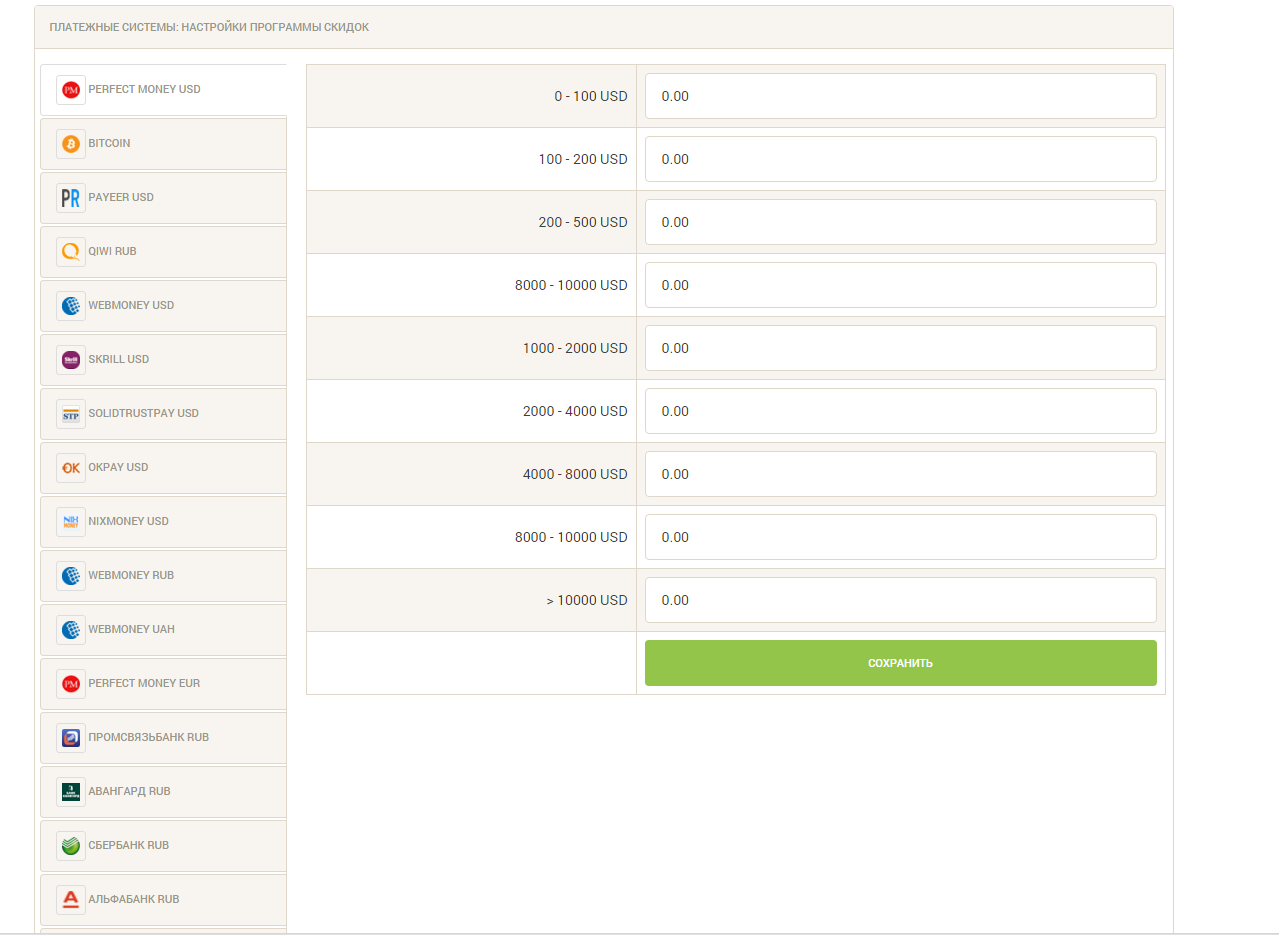Viewport: 1279px width, 935px height.
Task: Select the WebMoney RUB payment tab
Action: click(x=131, y=576)
